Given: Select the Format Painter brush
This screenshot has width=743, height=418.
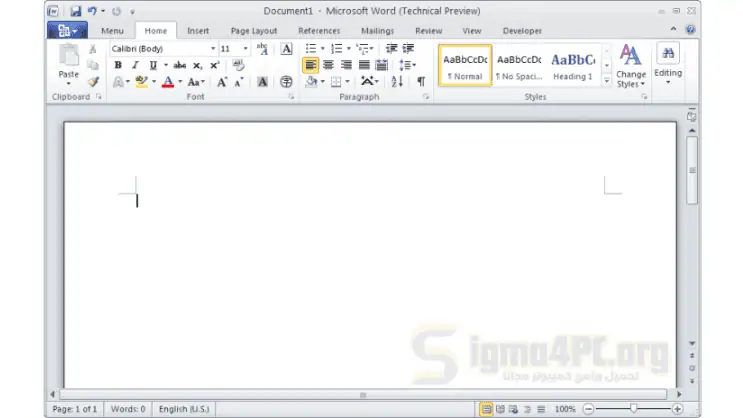Looking at the screenshot, I should point(93,82).
